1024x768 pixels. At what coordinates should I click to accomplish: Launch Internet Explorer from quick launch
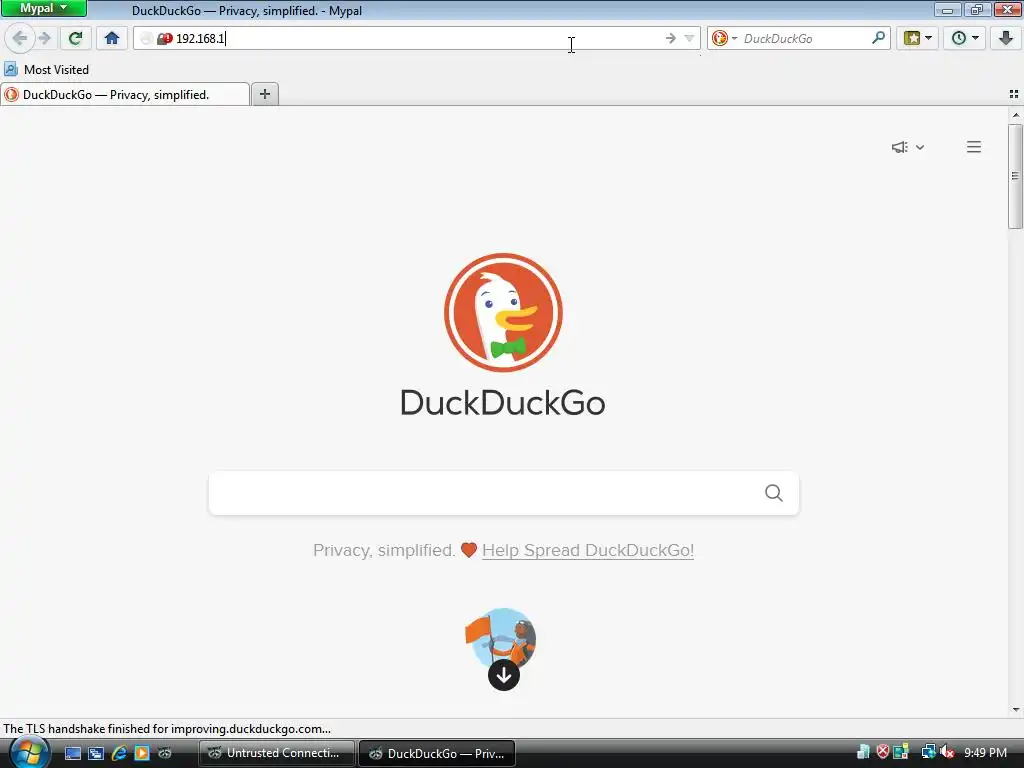[x=119, y=753]
